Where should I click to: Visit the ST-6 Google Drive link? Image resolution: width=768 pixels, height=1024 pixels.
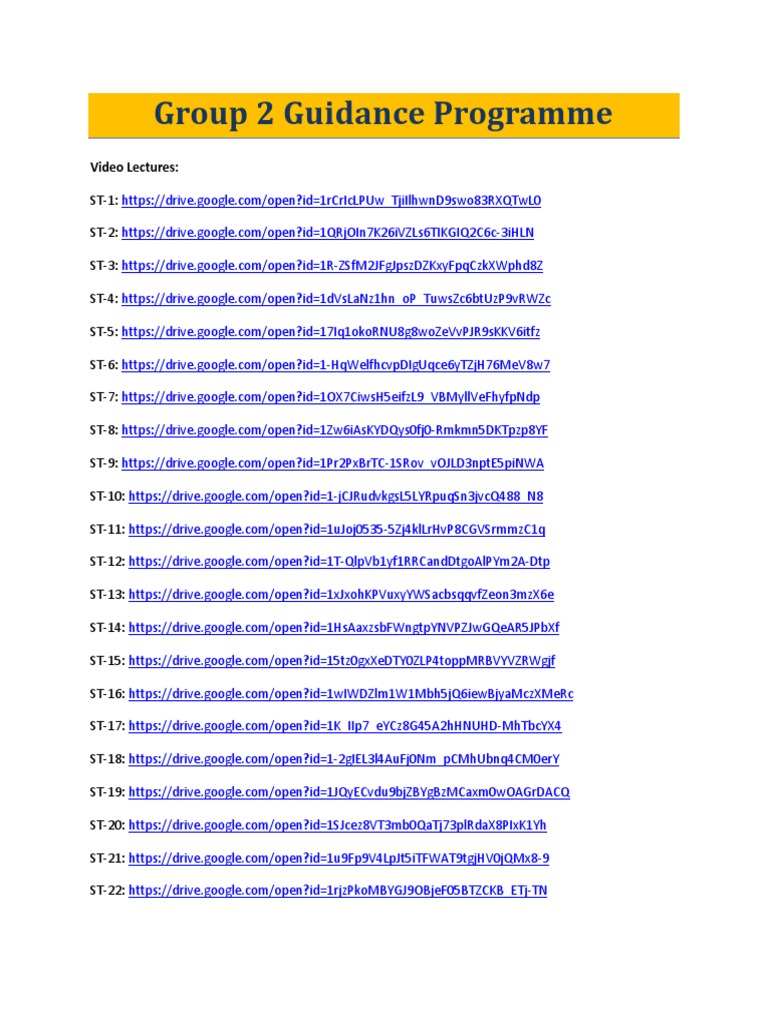(x=336, y=365)
